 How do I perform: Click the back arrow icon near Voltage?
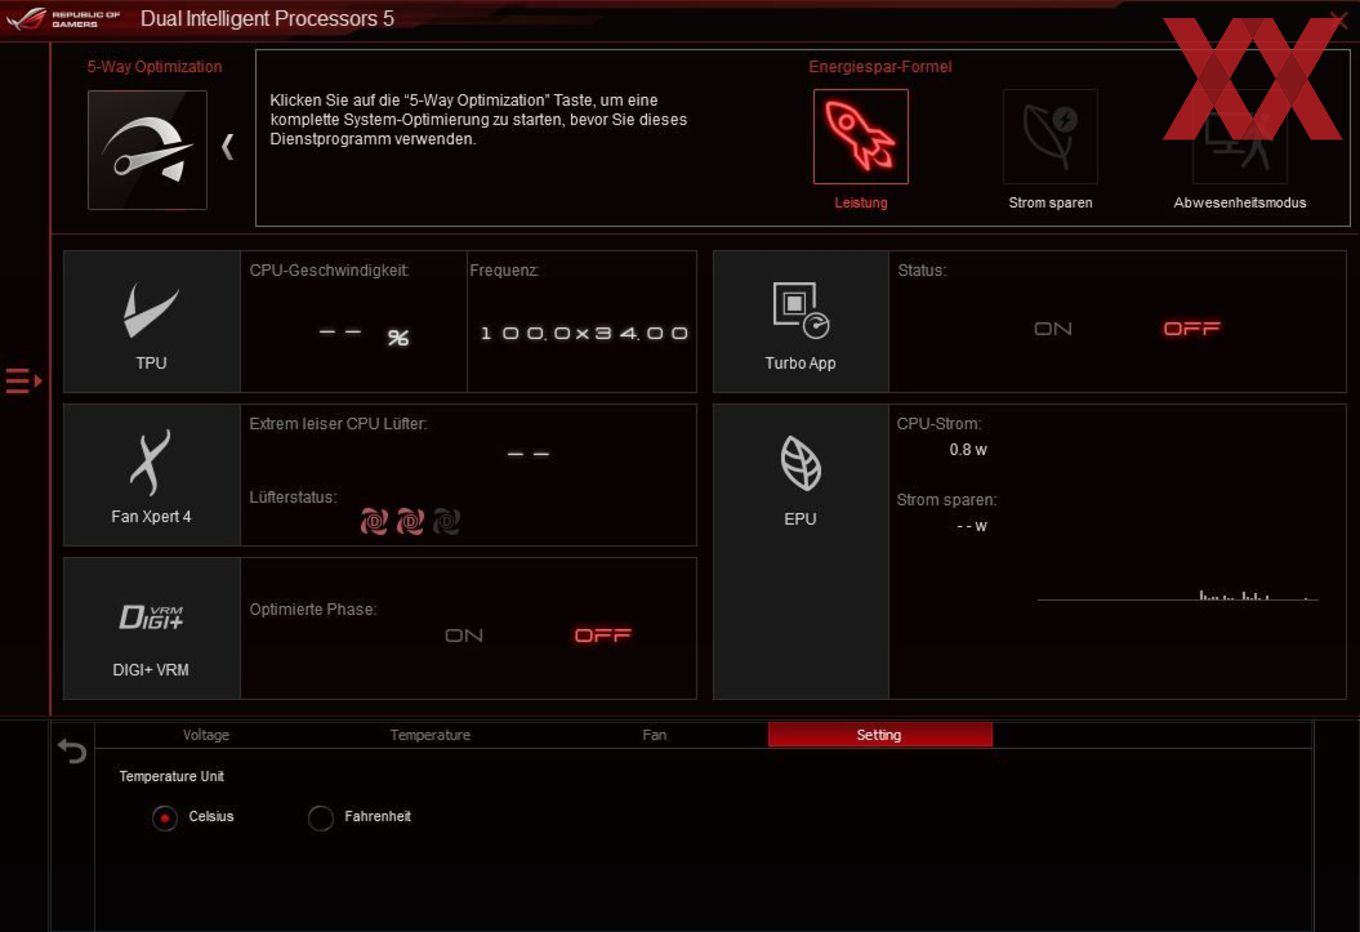coord(72,750)
